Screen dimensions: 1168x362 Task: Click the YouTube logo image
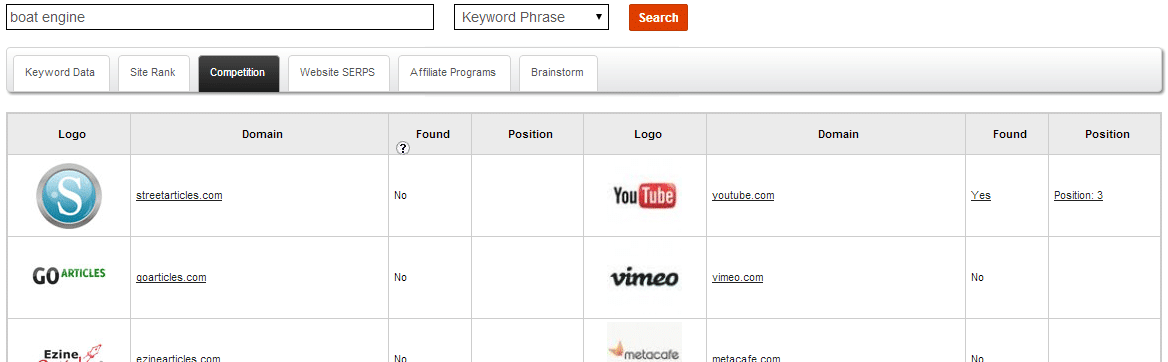click(644, 196)
